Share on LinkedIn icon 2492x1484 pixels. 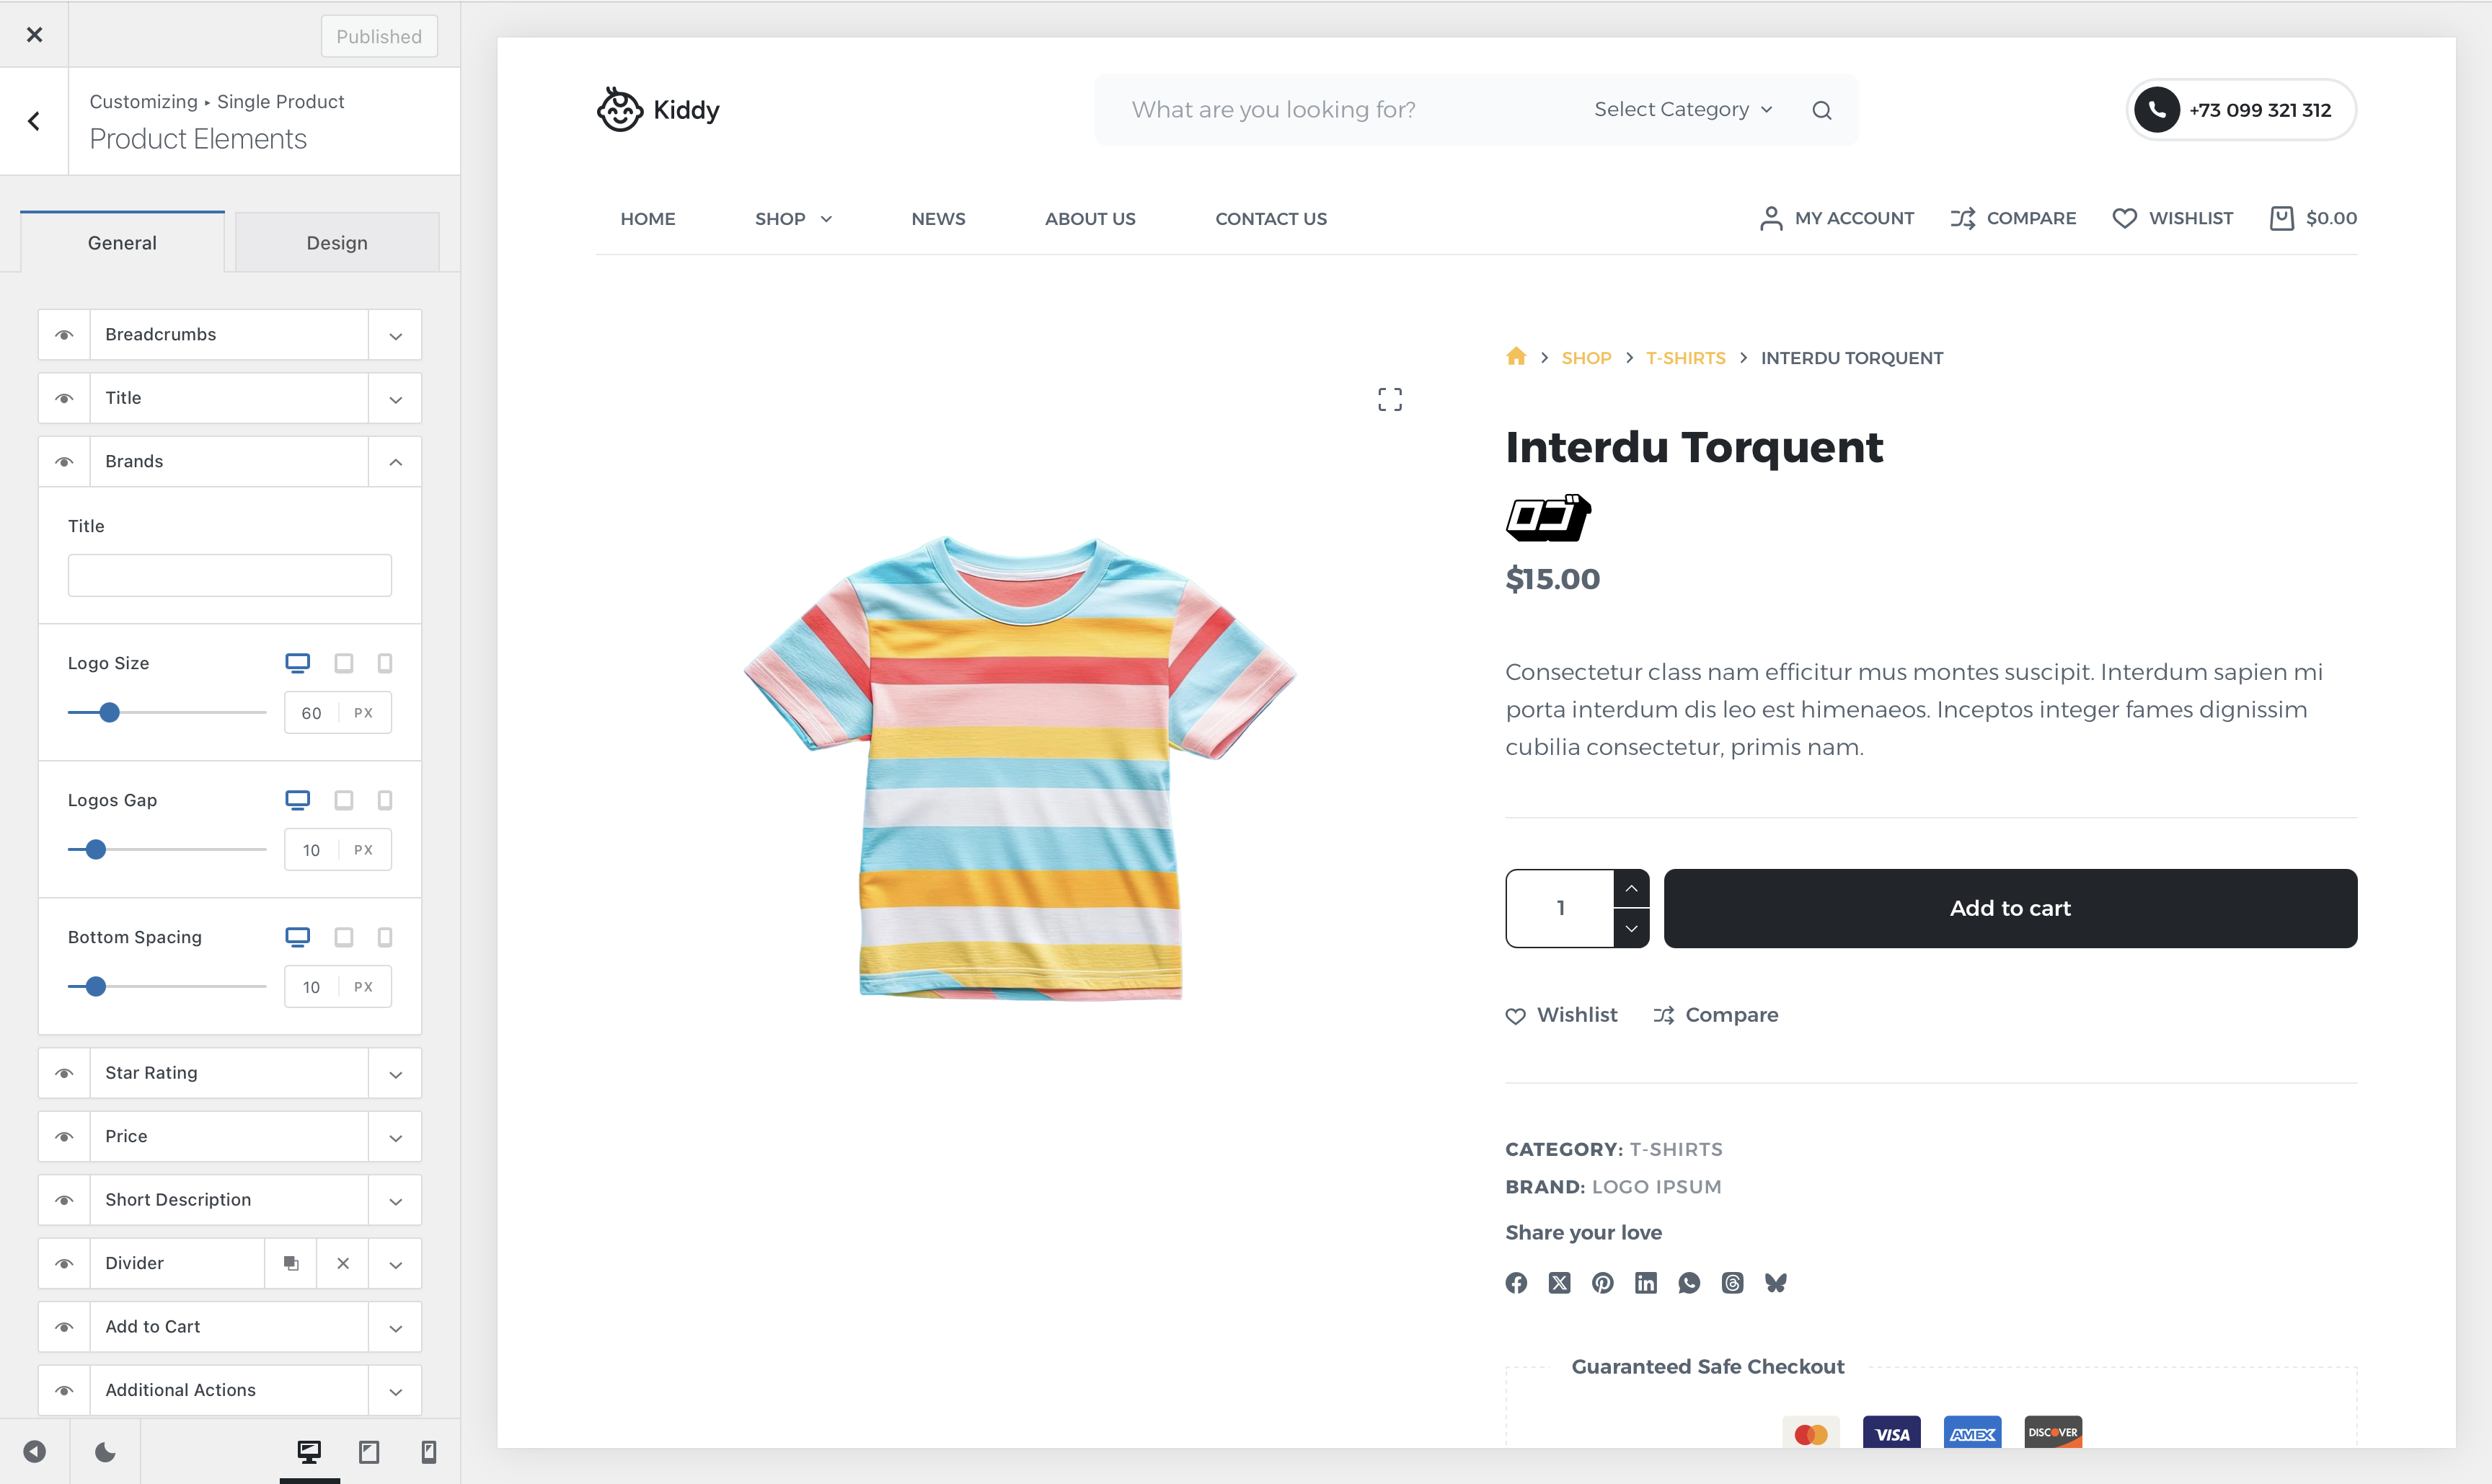click(x=1645, y=1283)
